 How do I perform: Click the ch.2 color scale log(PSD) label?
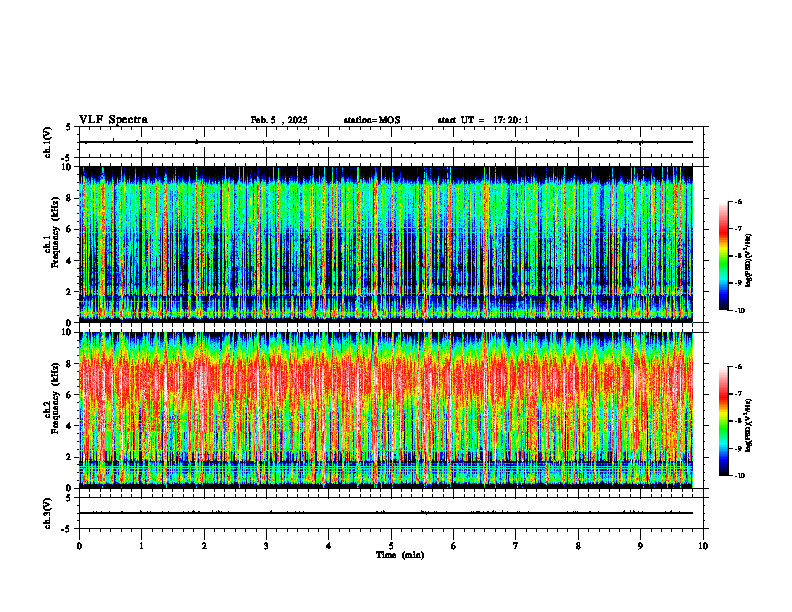pos(749,425)
